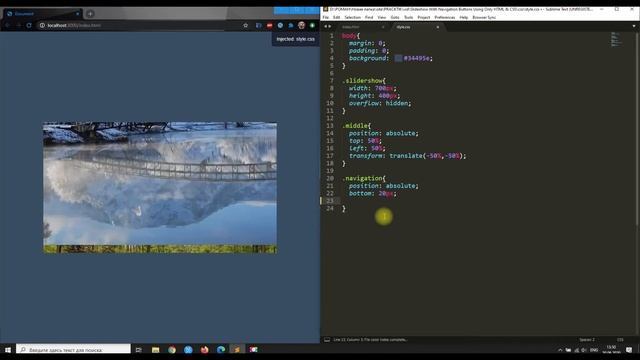
Task: Open the Find menu
Action: (x=369, y=18)
